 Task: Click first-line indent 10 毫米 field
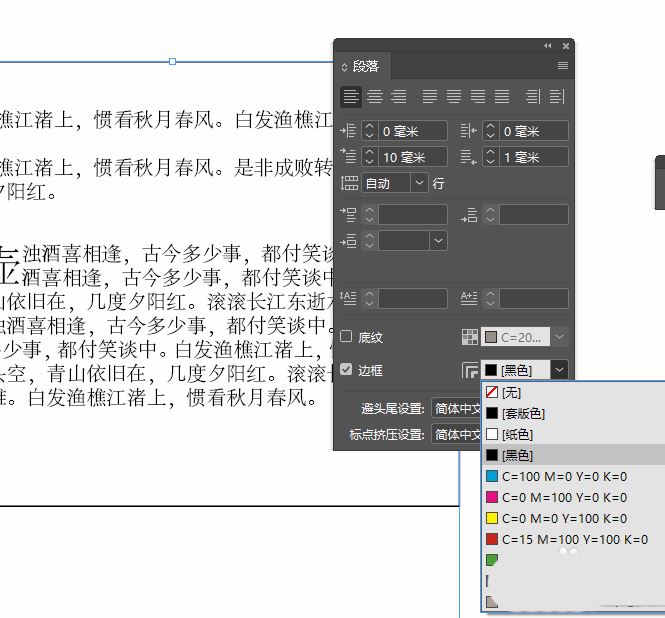coord(412,157)
